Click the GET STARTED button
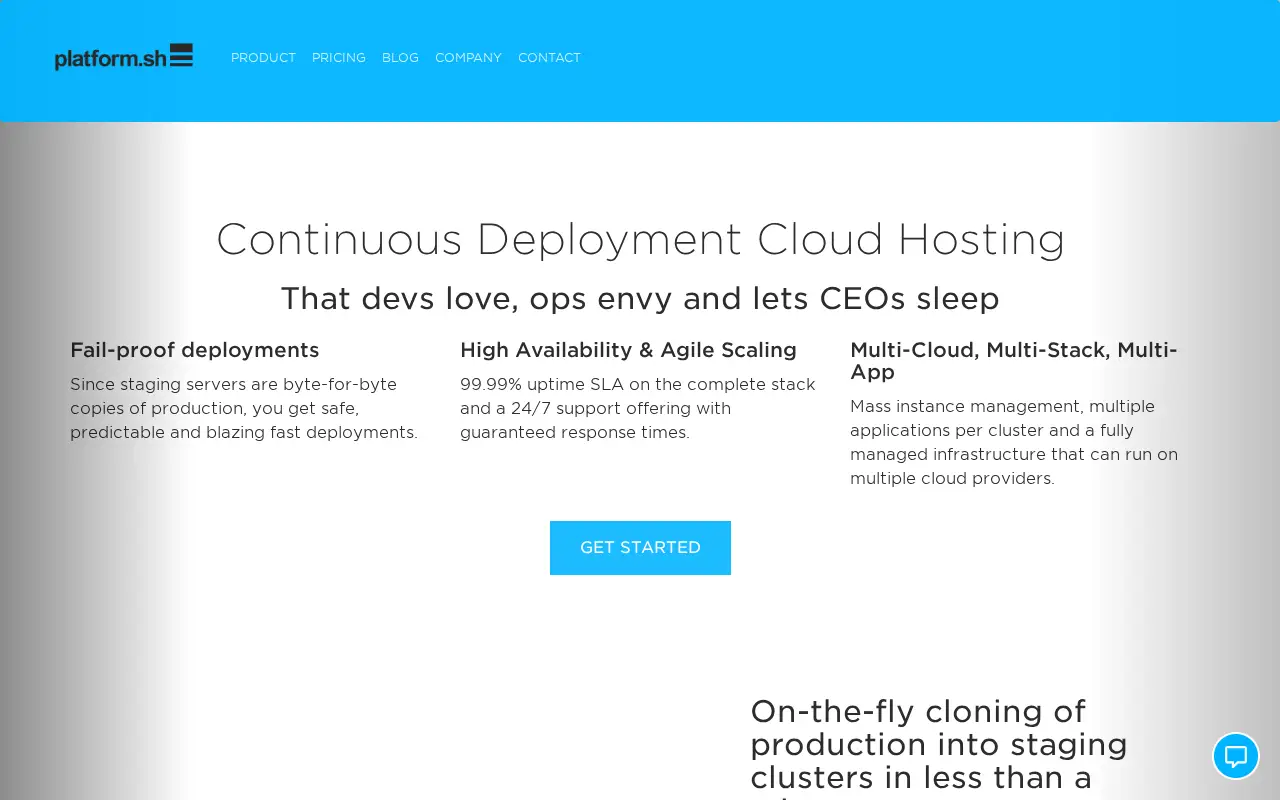 pos(640,548)
